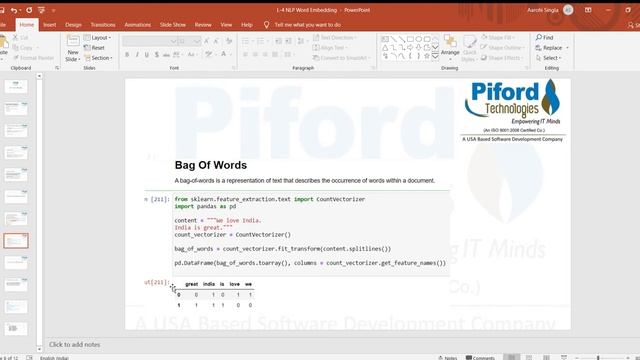Expand the shapes gallery More arrow
The image size is (640, 360).
coord(435,56)
